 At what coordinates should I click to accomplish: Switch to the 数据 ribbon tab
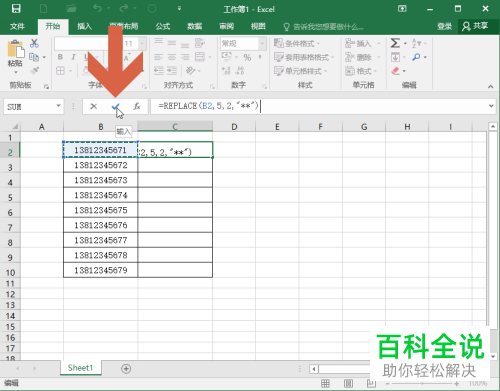tap(195, 26)
